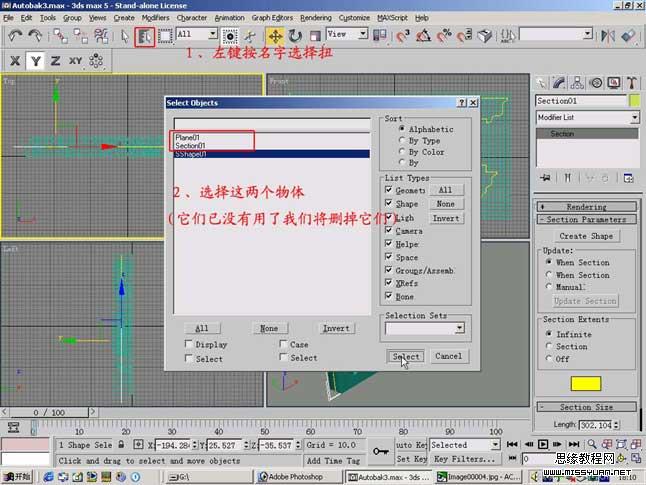Image resolution: width=646 pixels, height=485 pixels.
Task: Activate Select and Move tool
Action: [275, 36]
